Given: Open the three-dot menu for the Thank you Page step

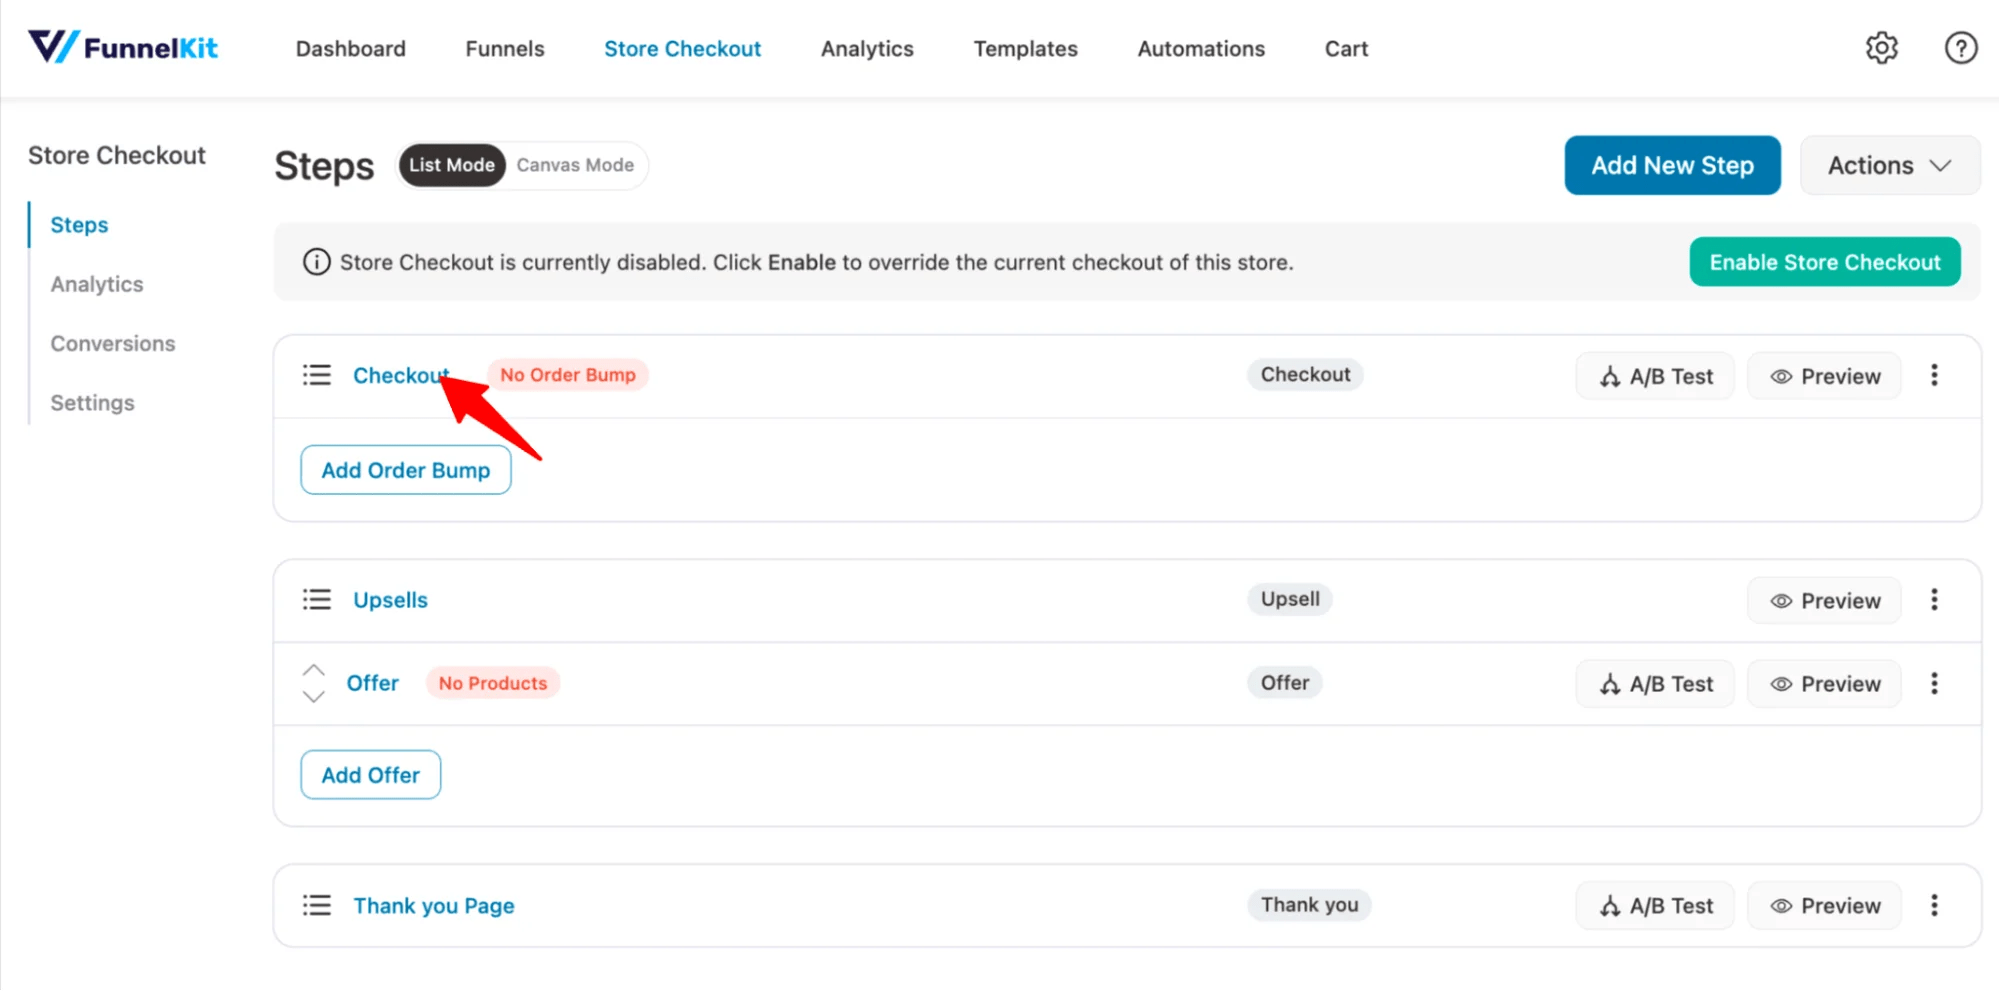Looking at the screenshot, I should tap(1934, 904).
